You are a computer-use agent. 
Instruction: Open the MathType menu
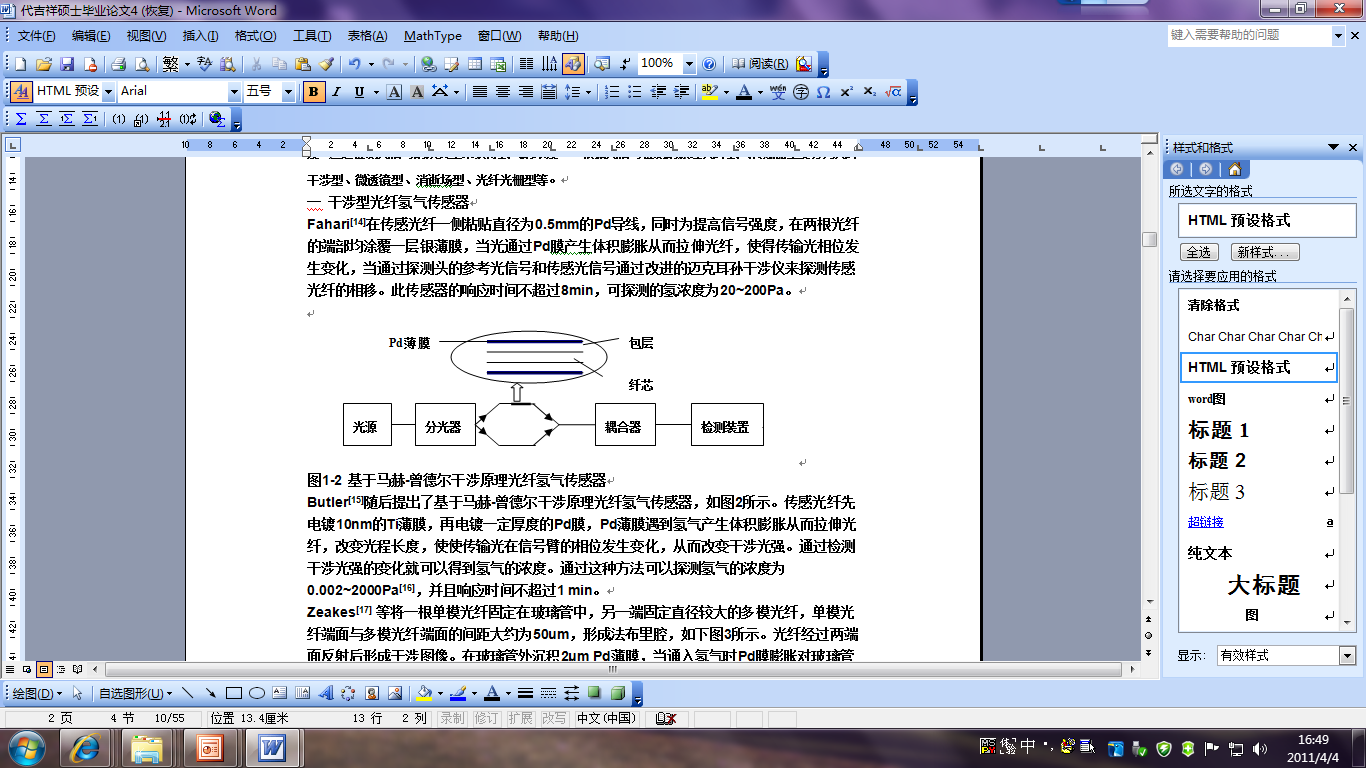[432, 36]
